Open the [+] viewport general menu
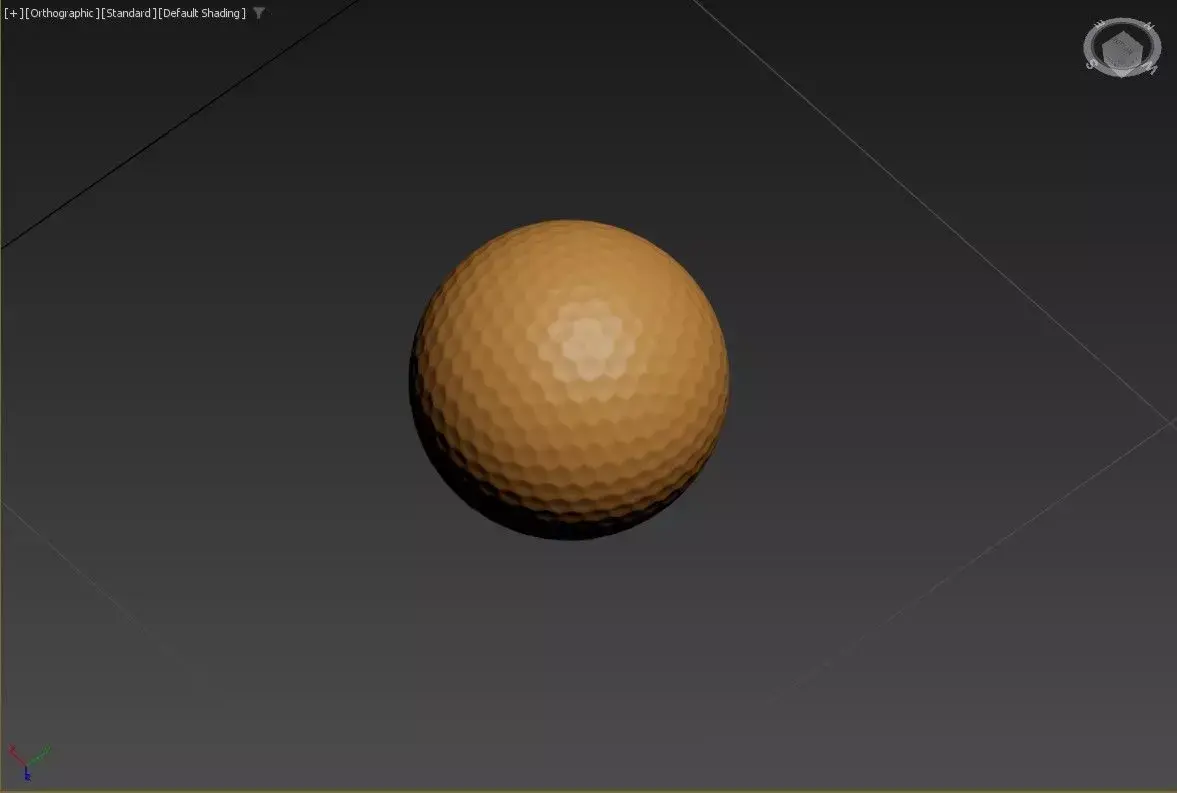Viewport: 1177px width, 793px height. [14, 14]
